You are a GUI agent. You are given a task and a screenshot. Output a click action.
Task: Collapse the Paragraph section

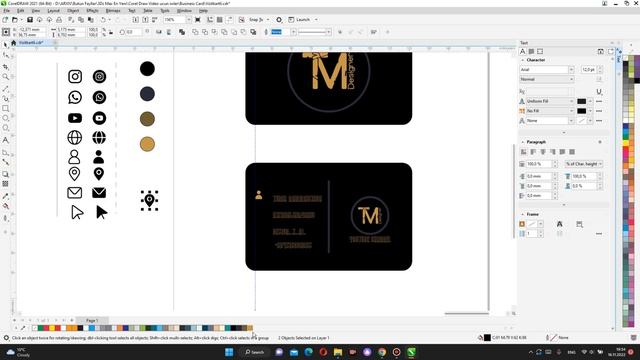[x=523, y=142]
